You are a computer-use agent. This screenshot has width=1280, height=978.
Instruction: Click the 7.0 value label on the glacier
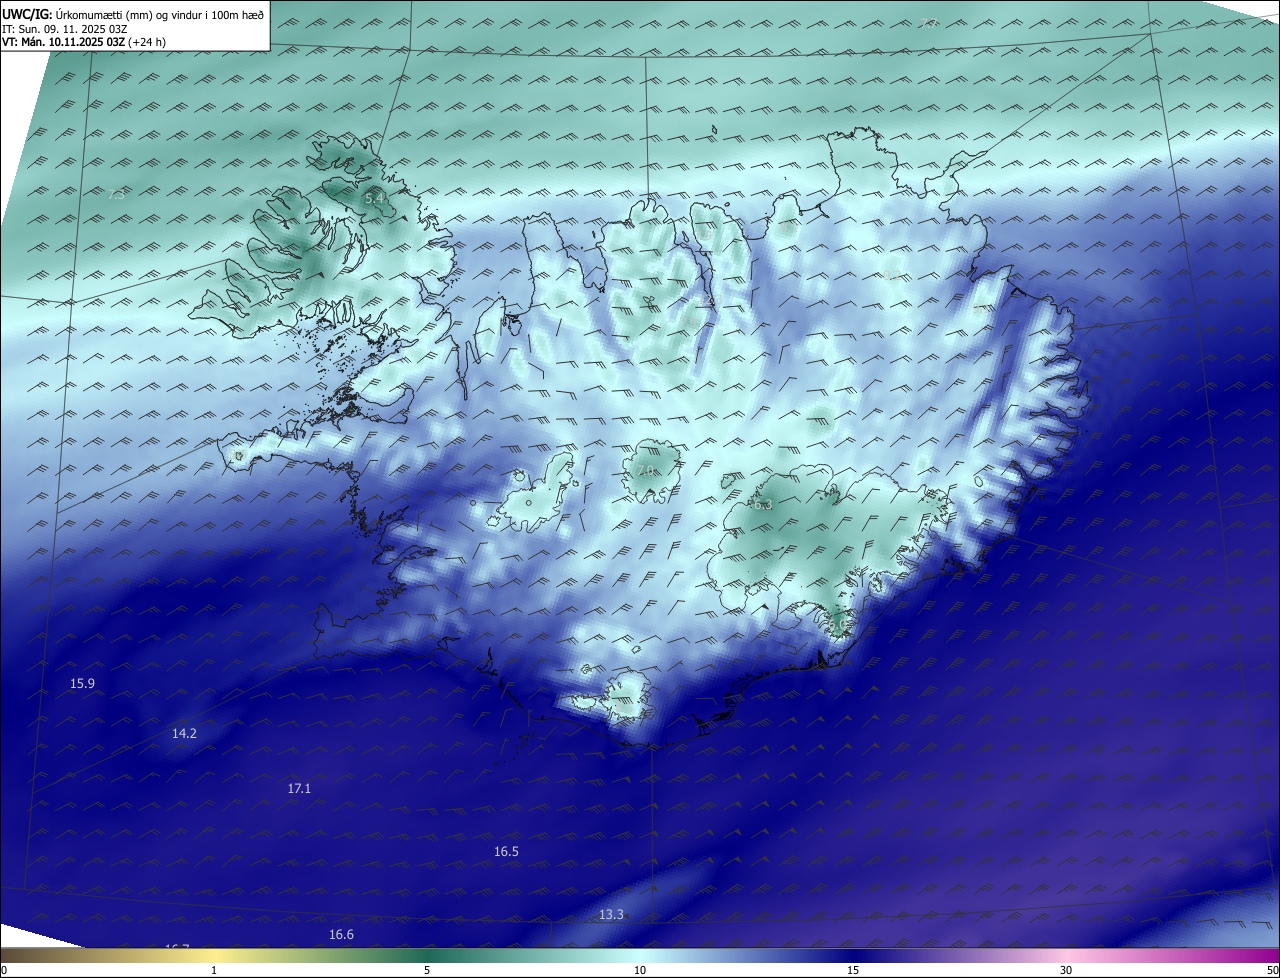(646, 471)
